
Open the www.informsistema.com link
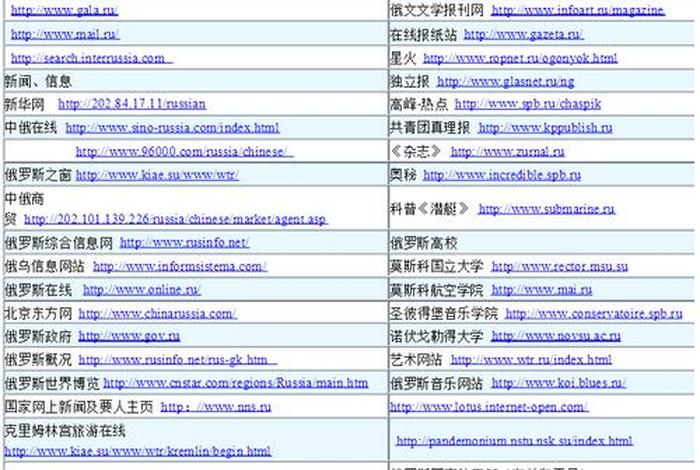pos(180,266)
